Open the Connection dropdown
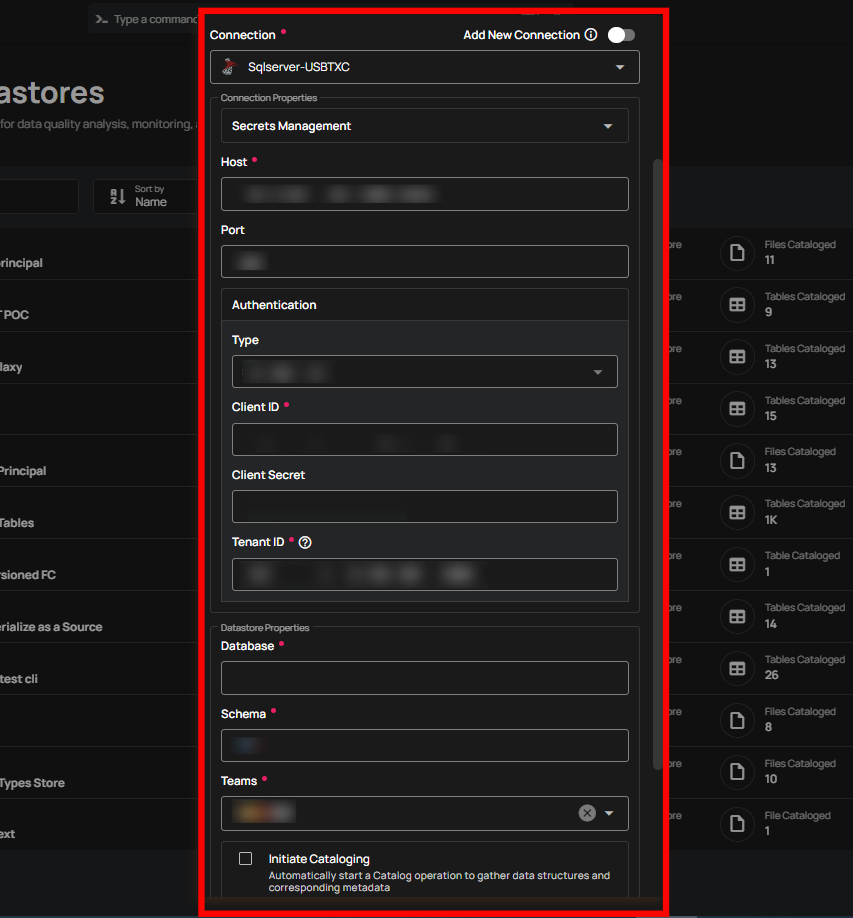The image size is (853, 918). (618, 66)
